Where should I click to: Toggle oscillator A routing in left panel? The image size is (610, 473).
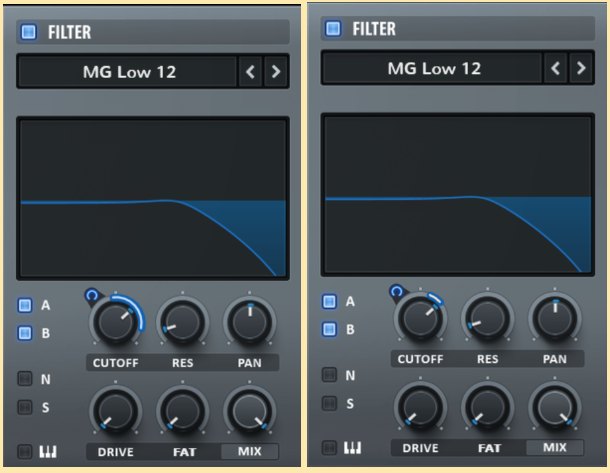[x=25, y=305]
